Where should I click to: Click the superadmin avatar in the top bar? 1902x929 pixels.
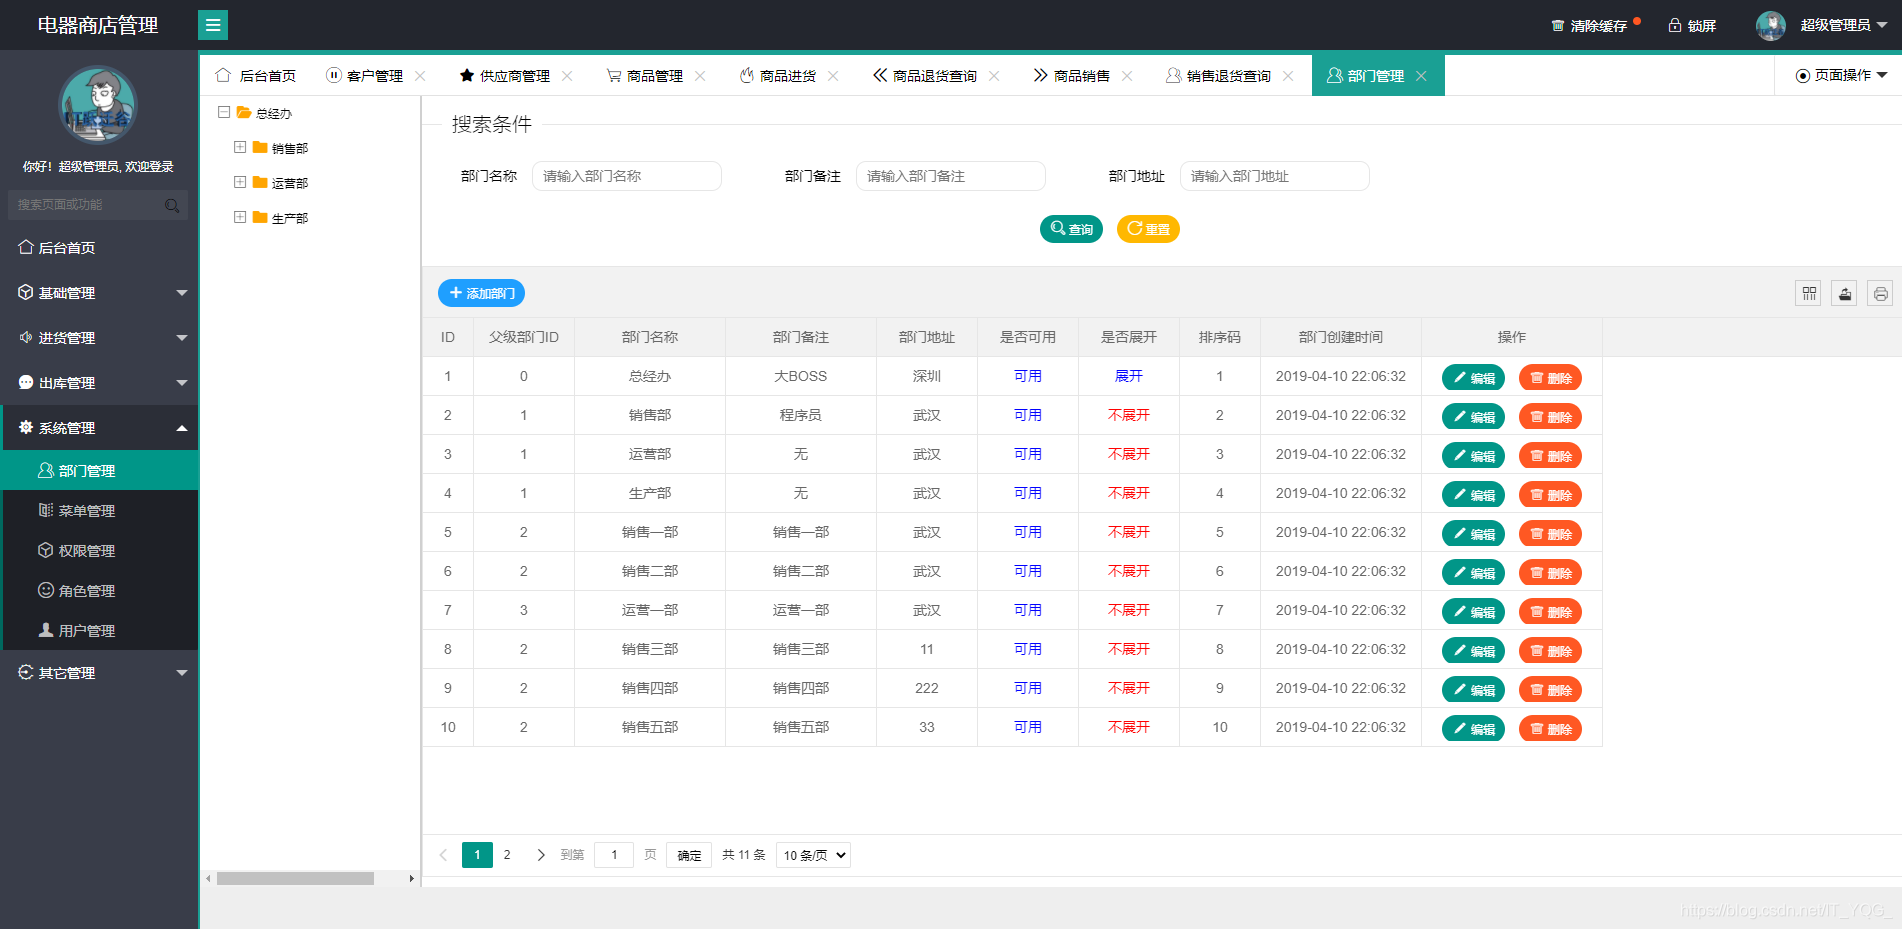tap(1770, 25)
